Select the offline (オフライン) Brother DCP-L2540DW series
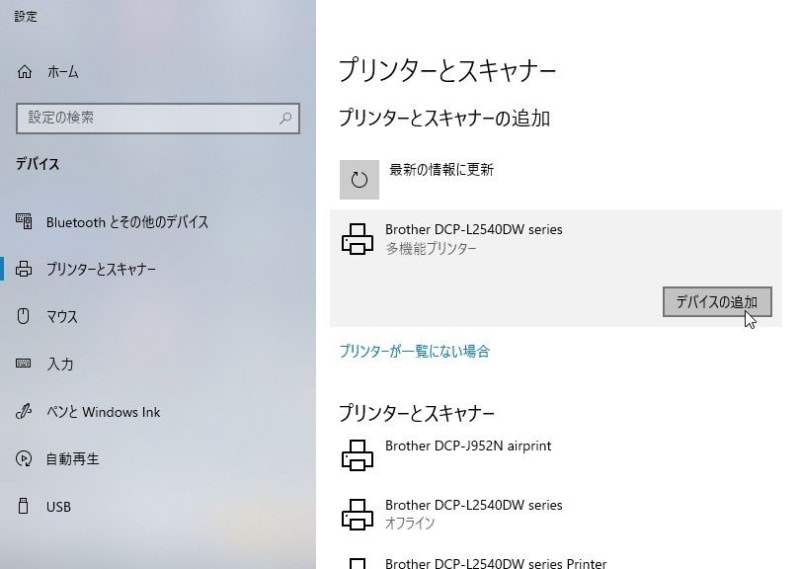 (x=473, y=514)
